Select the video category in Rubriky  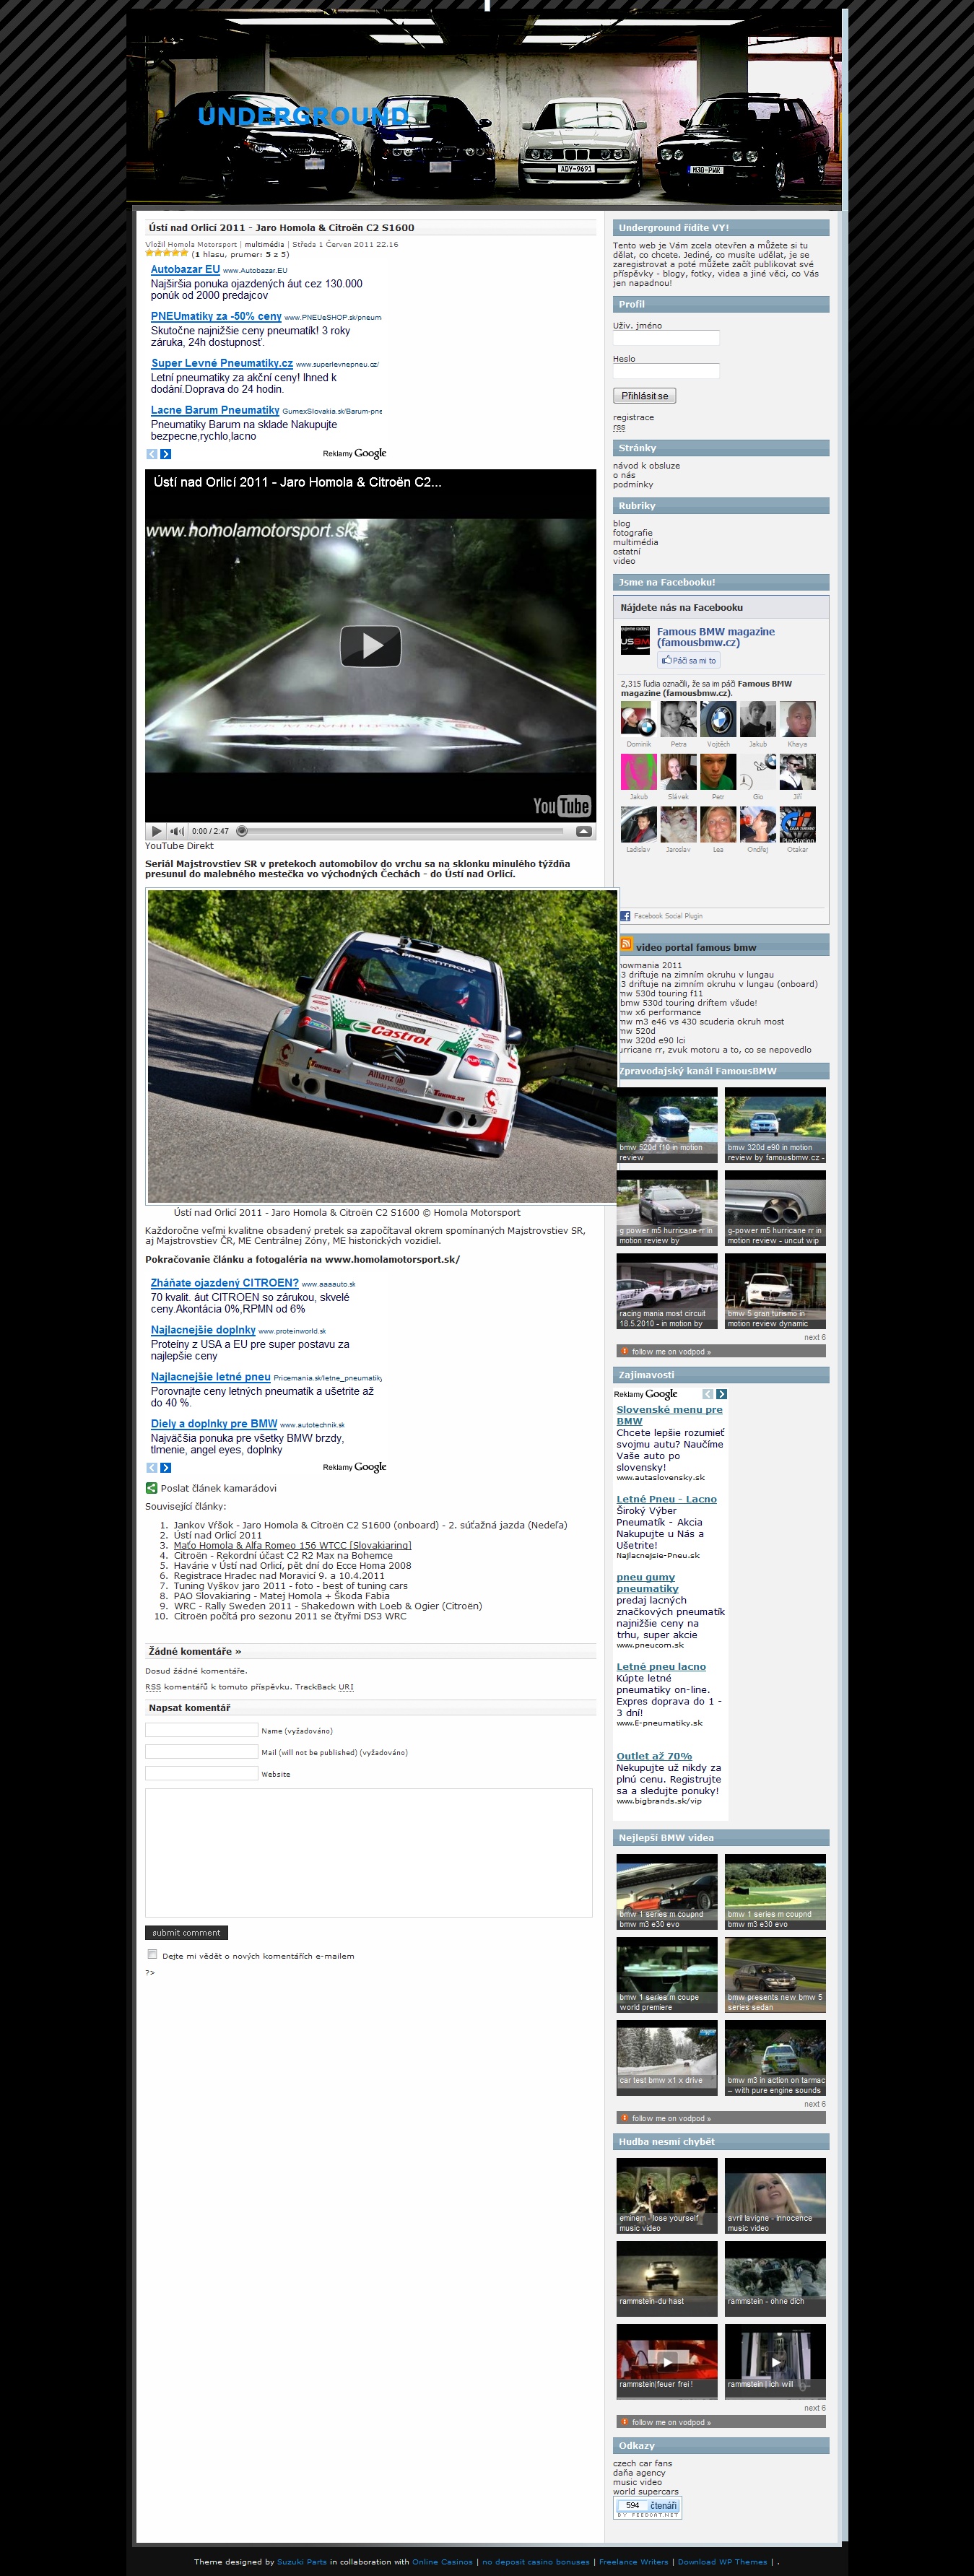point(624,561)
